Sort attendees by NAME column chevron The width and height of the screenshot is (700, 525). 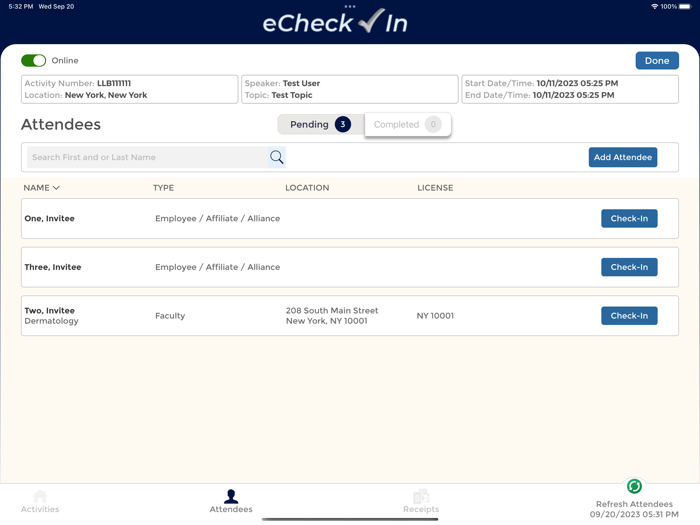(56, 188)
